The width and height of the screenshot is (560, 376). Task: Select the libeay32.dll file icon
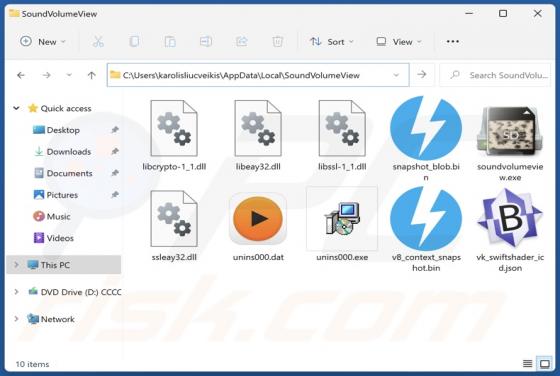point(258,128)
